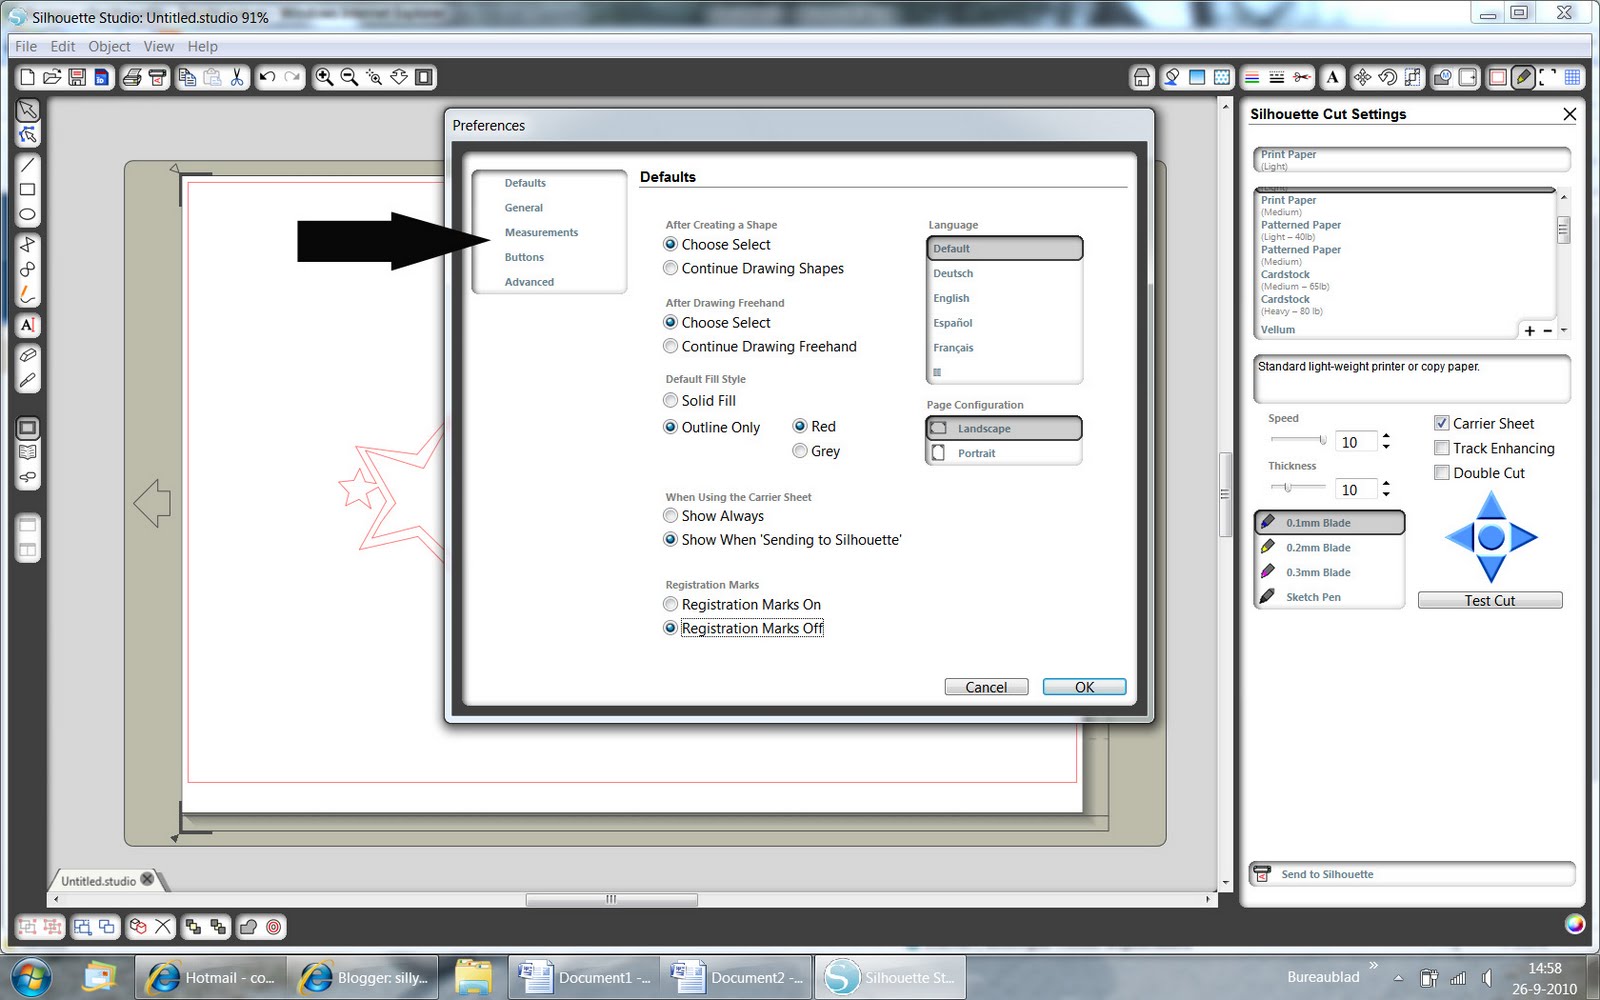Save document with red floppy icon
1600x1000 pixels.
[77, 77]
